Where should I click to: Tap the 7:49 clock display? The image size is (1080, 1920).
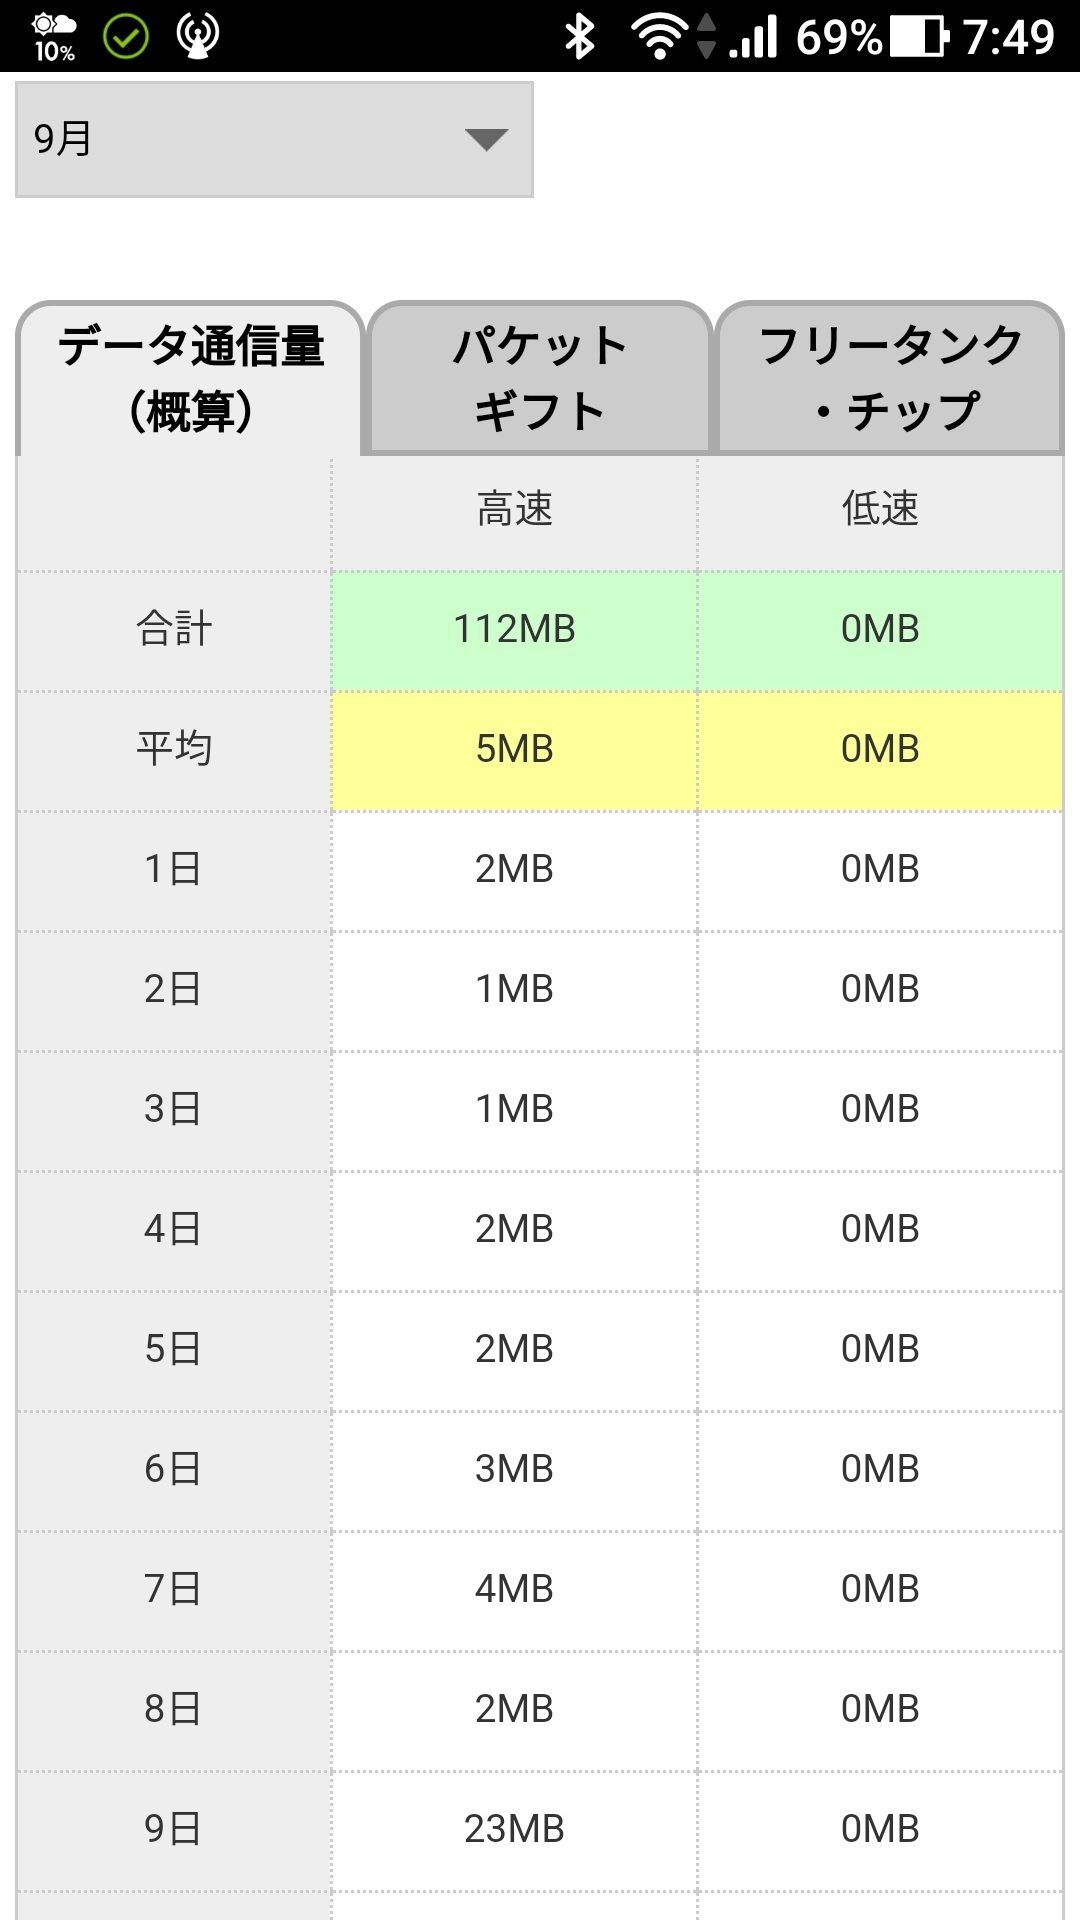(x=1008, y=37)
